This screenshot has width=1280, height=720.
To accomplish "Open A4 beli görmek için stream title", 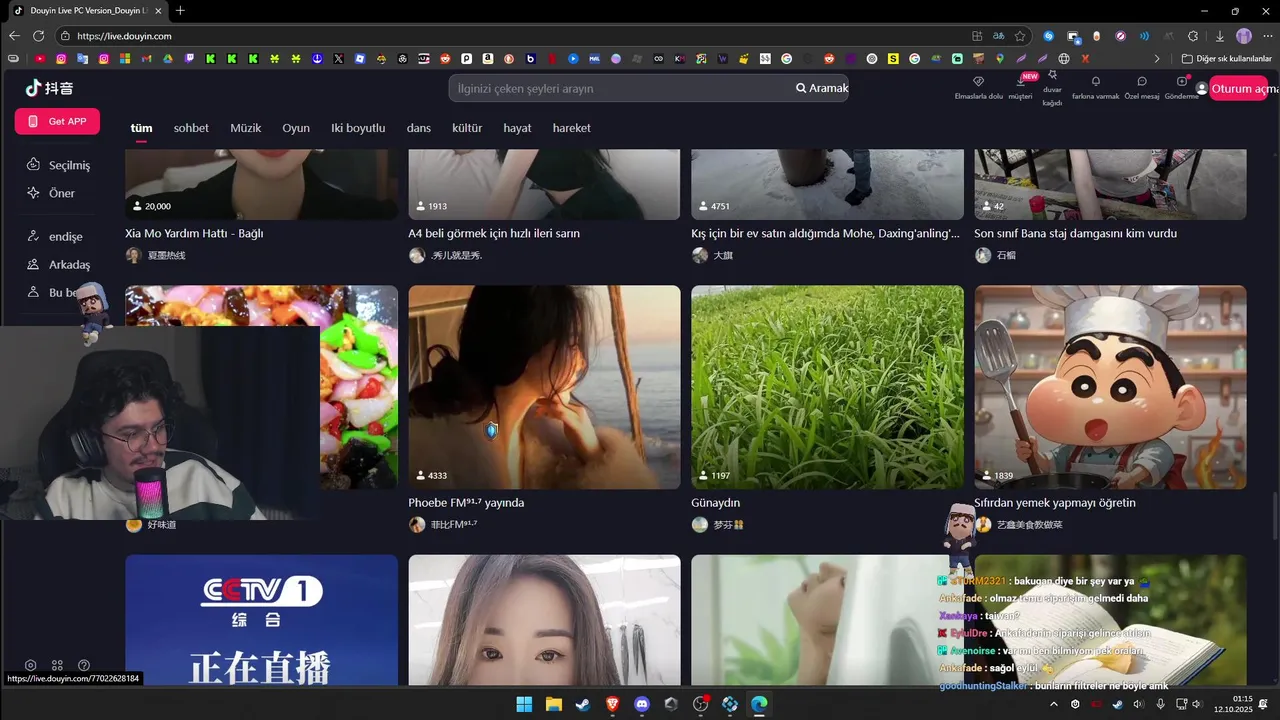I will pos(494,233).
